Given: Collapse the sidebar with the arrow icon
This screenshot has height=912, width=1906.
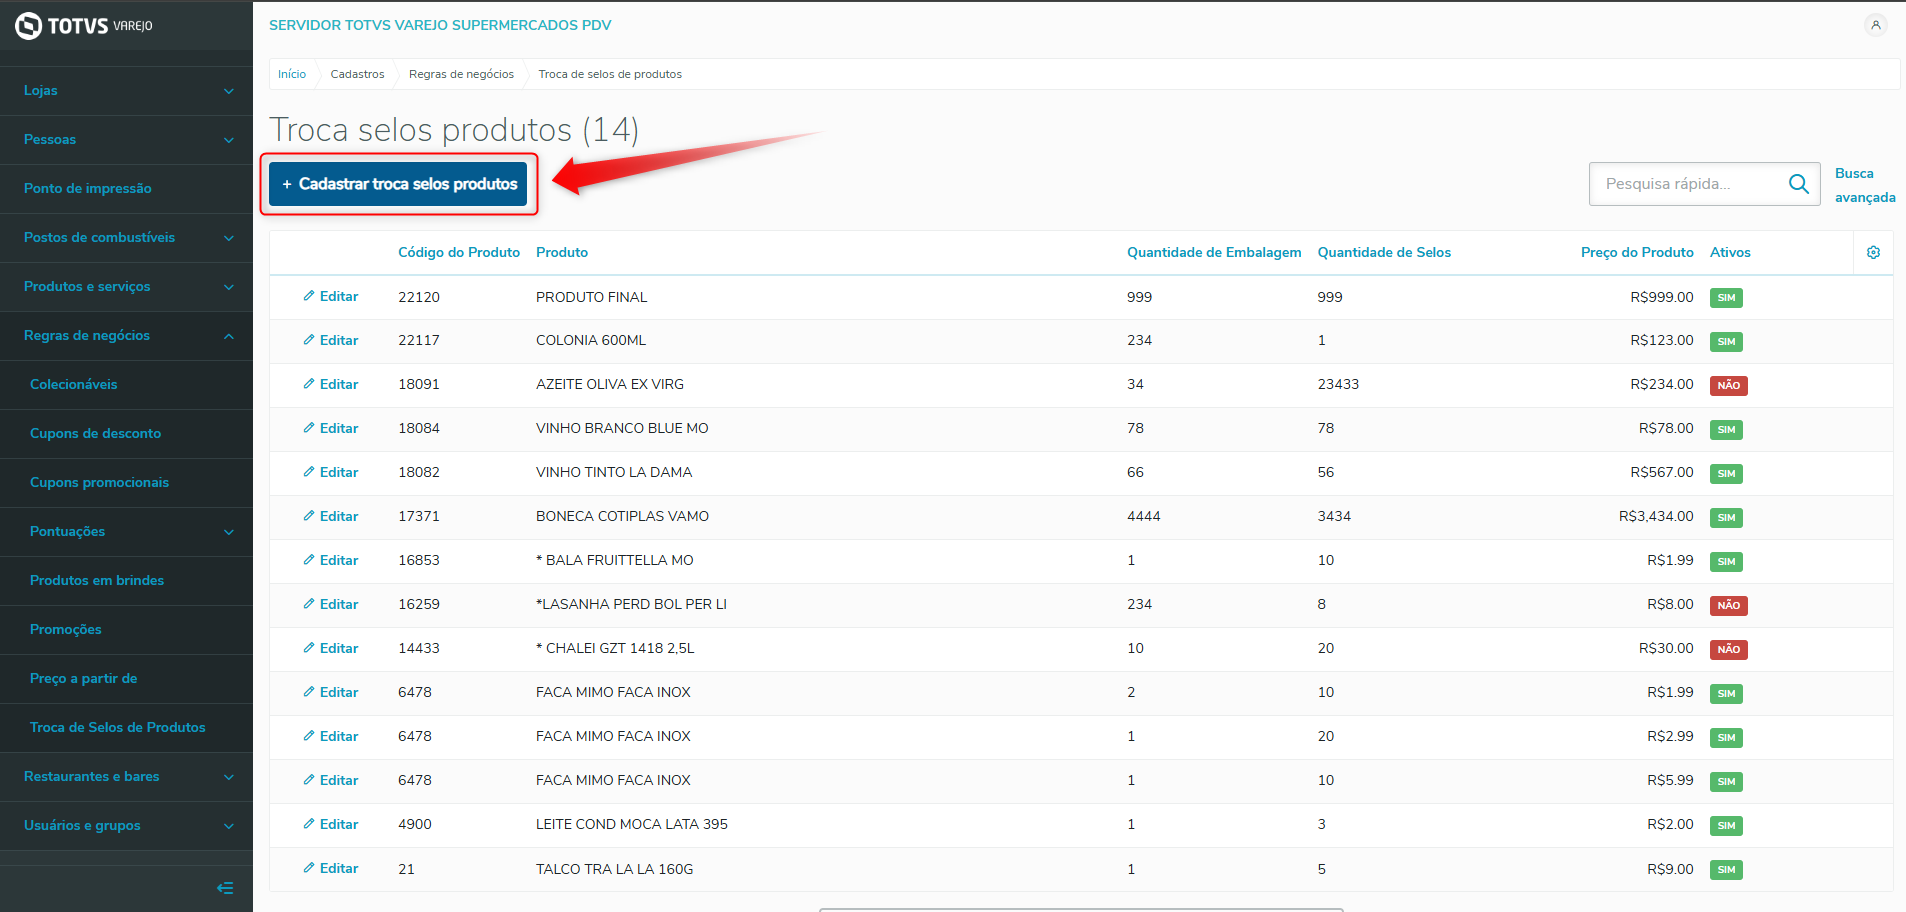Looking at the screenshot, I should click(x=225, y=888).
